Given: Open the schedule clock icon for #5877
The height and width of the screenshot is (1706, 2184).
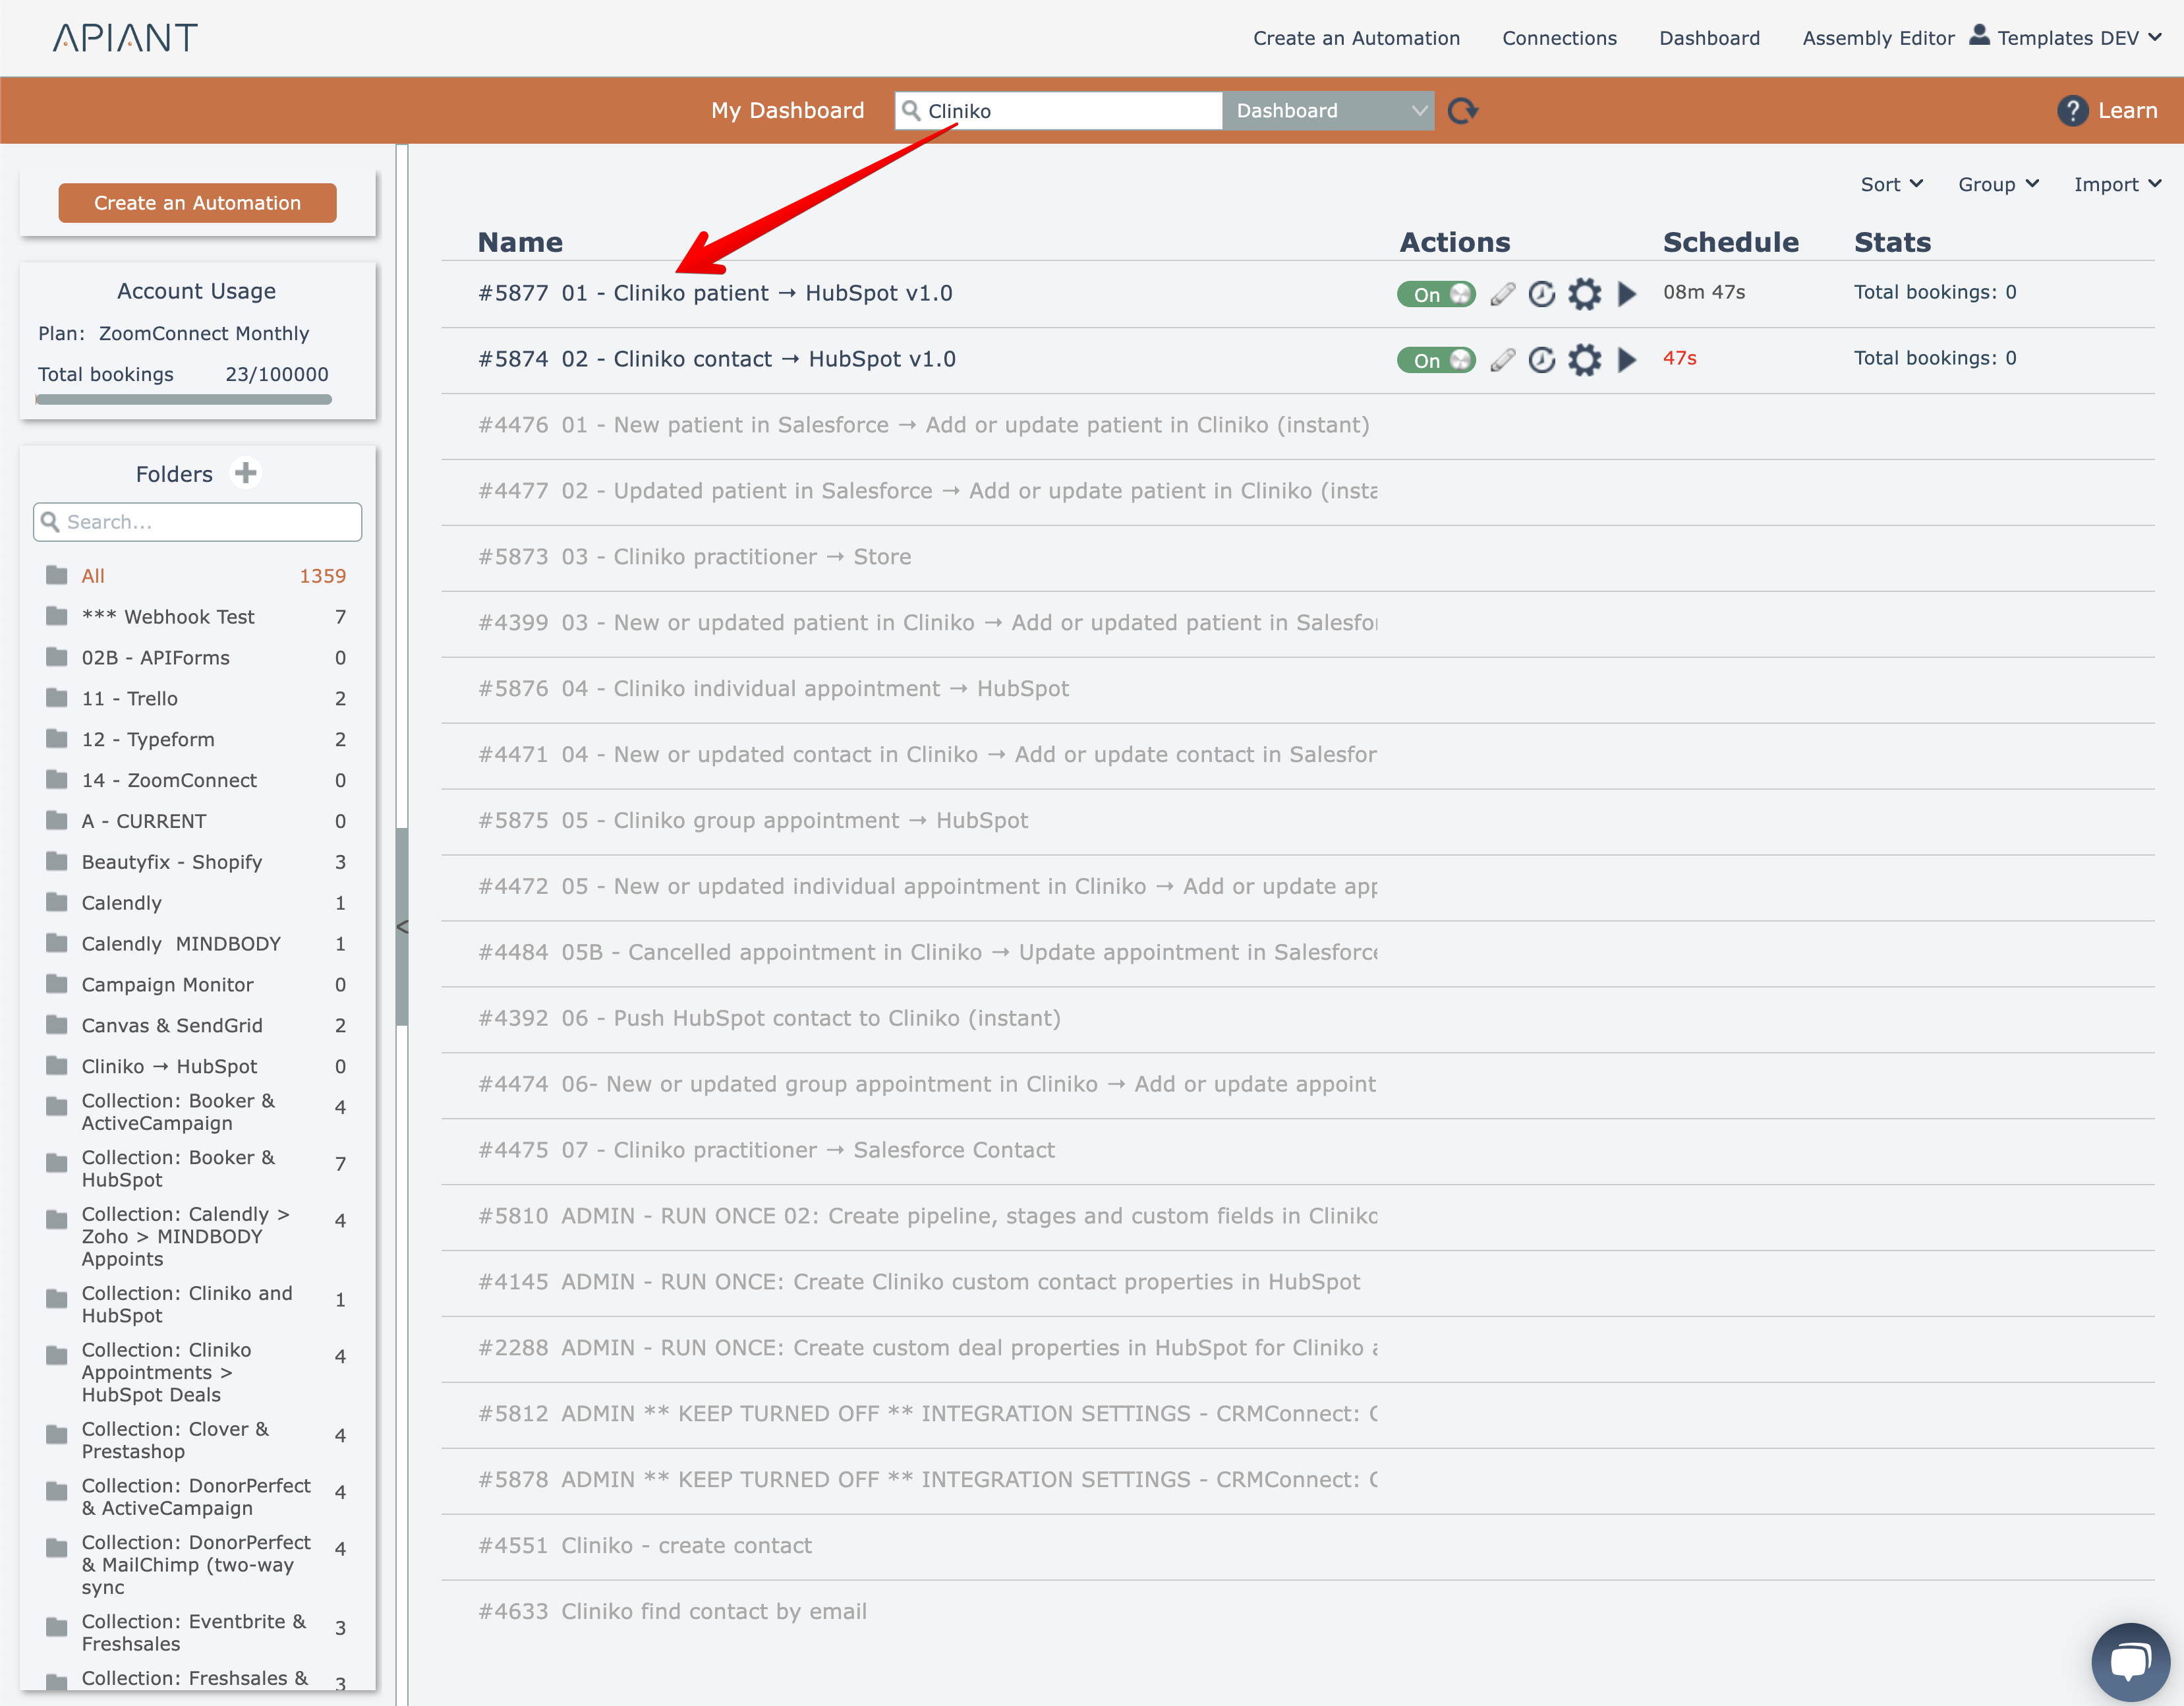Looking at the screenshot, I should click(1542, 294).
